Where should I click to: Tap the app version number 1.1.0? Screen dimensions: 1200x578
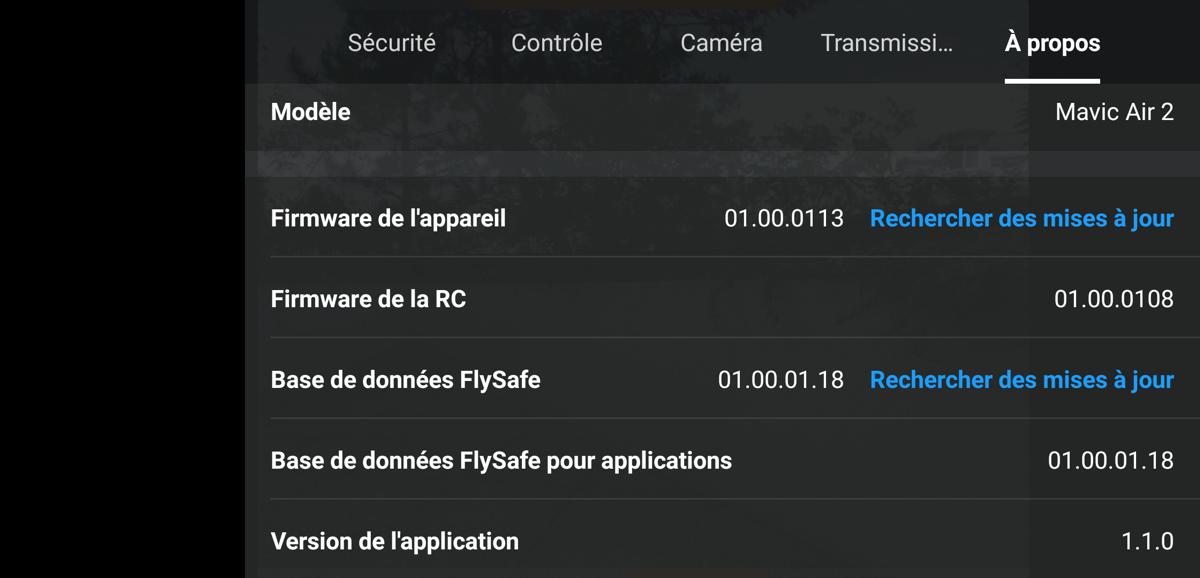pyautogui.click(x=1147, y=542)
